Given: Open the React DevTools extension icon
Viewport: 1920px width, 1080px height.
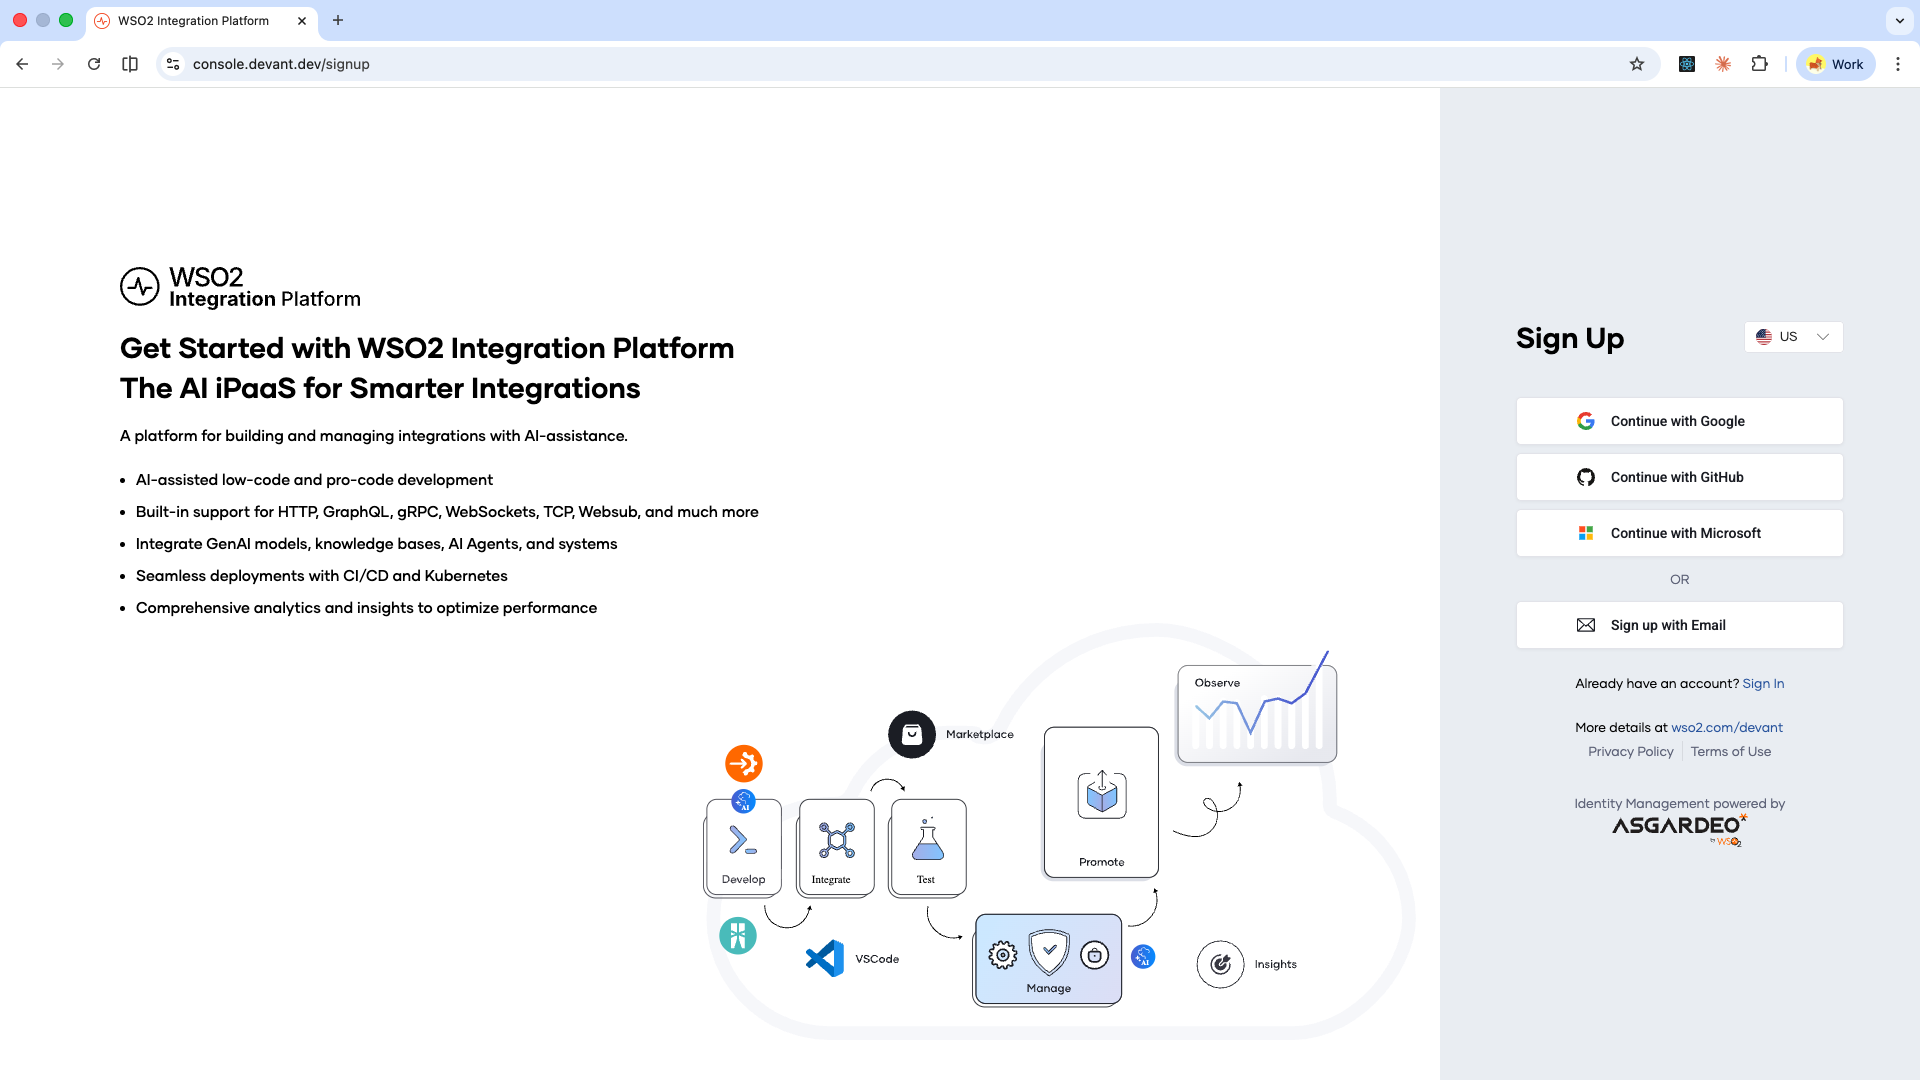Looking at the screenshot, I should [x=1687, y=64].
